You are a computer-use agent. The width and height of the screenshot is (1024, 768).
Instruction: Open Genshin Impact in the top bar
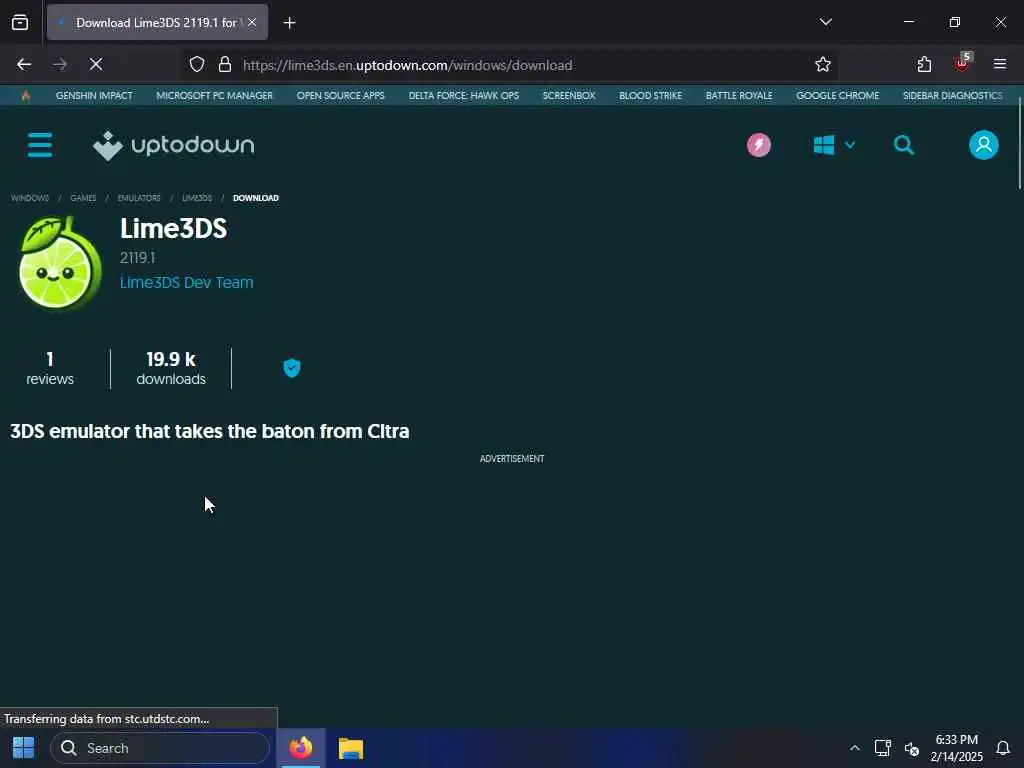click(94, 95)
